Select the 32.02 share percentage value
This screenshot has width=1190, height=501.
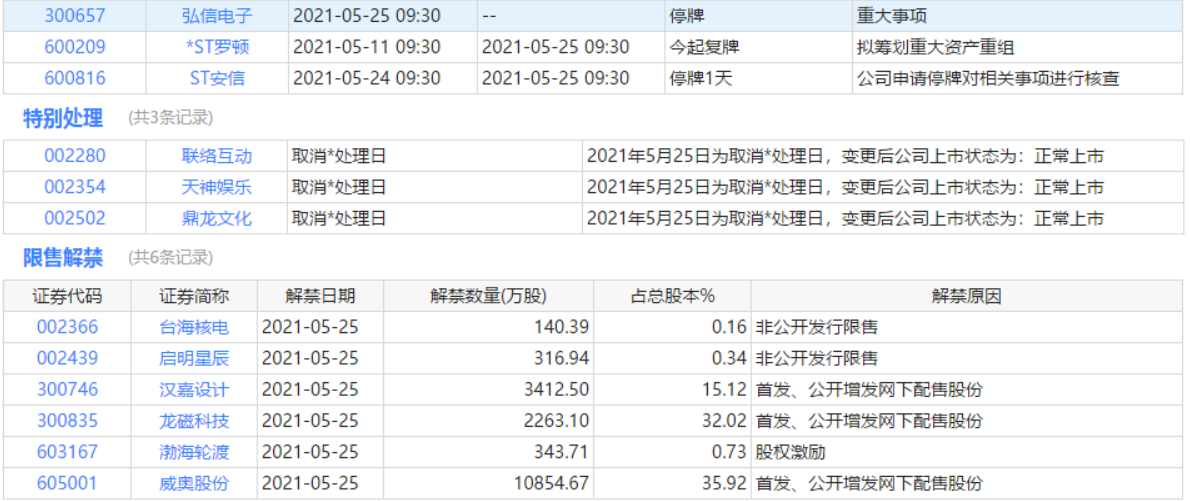[x=724, y=421]
